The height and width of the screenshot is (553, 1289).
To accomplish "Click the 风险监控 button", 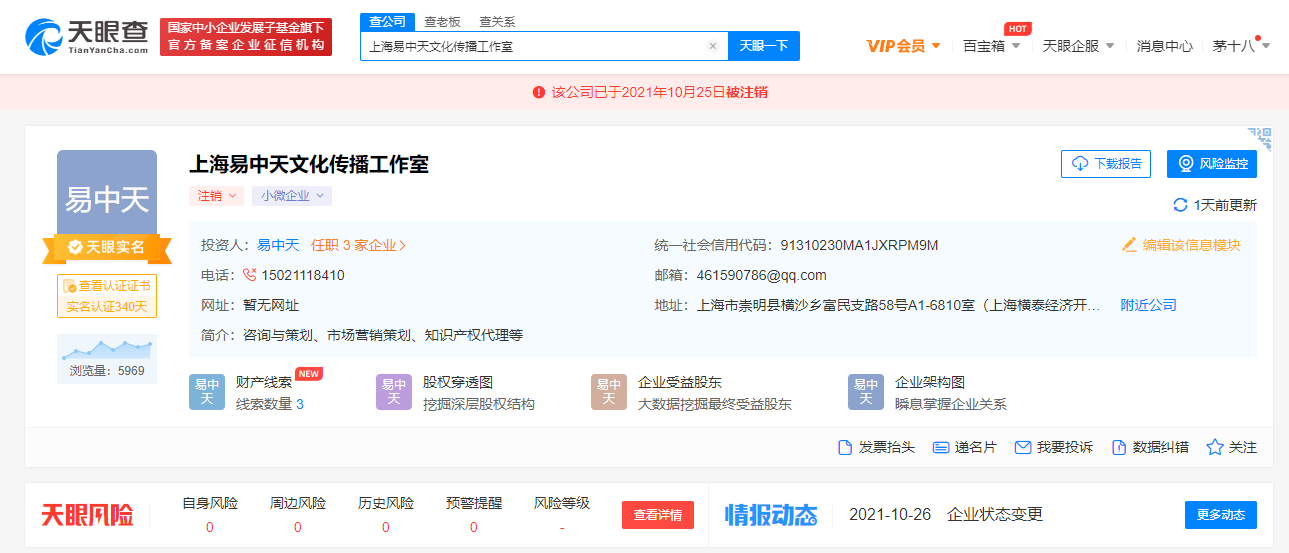I will (1212, 164).
